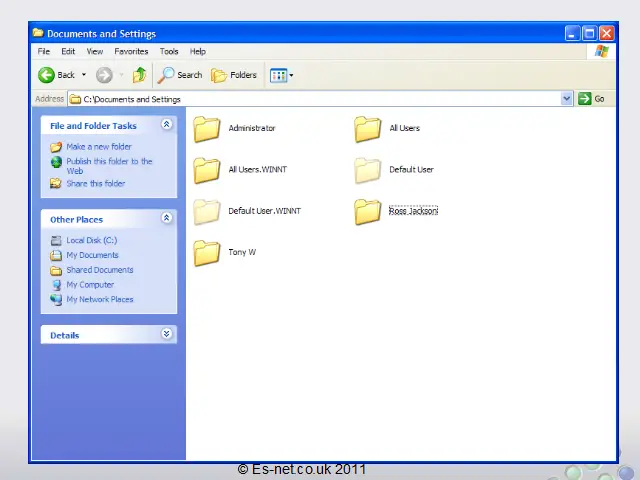Click the Make a new folder icon
The image size is (640, 480).
pyautogui.click(x=56, y=147)
